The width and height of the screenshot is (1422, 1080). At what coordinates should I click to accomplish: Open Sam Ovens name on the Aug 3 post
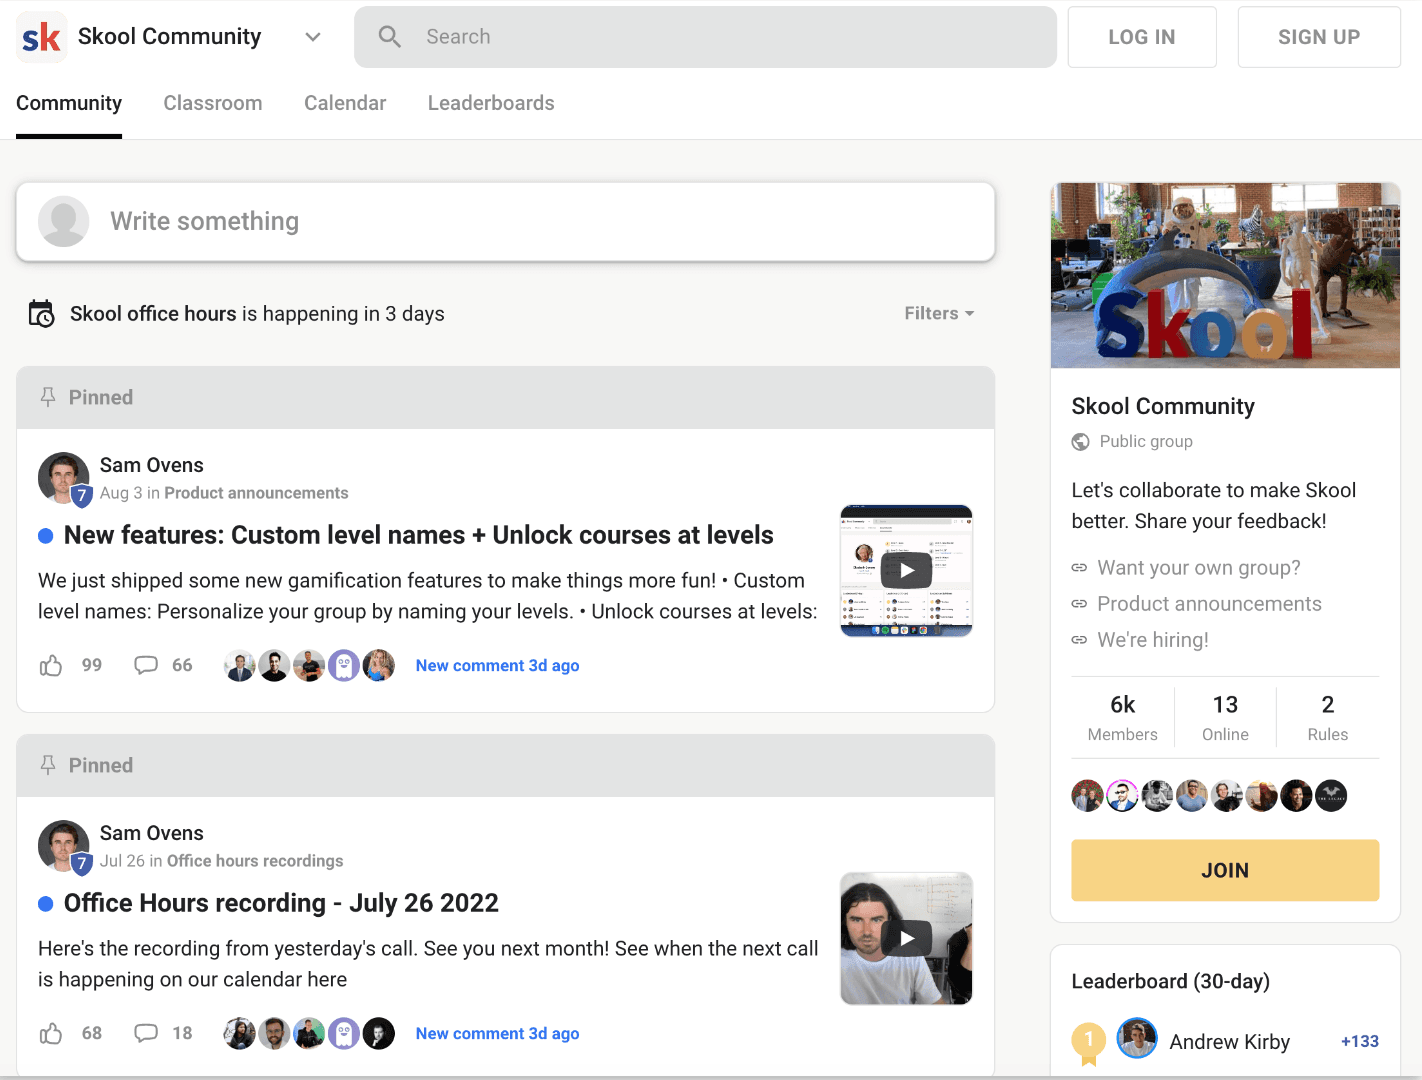(x=152, y=465)
